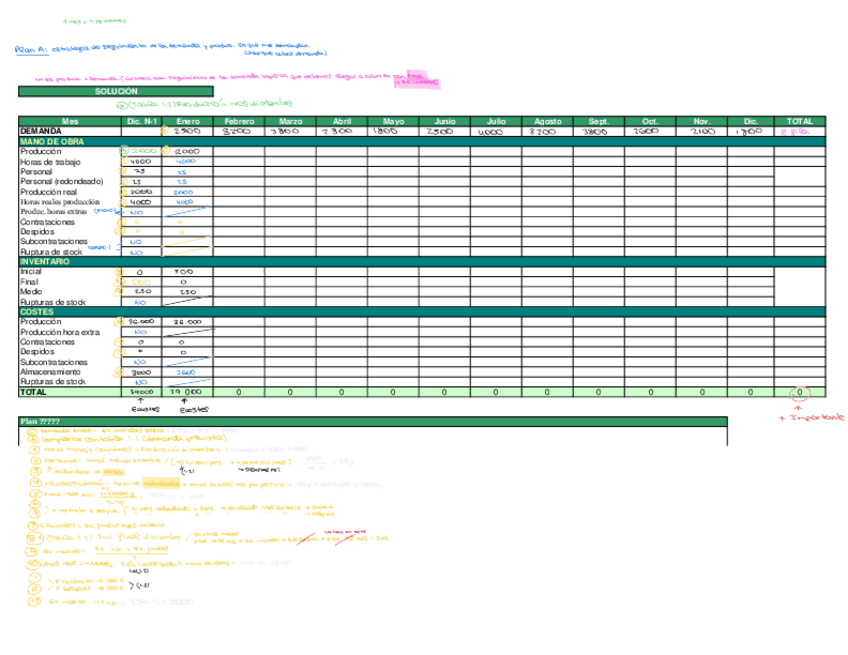Image resolution: width=848 pixels, height=655 pixels.
Task: Click the Producción hora extra row label
Action: 60,332
